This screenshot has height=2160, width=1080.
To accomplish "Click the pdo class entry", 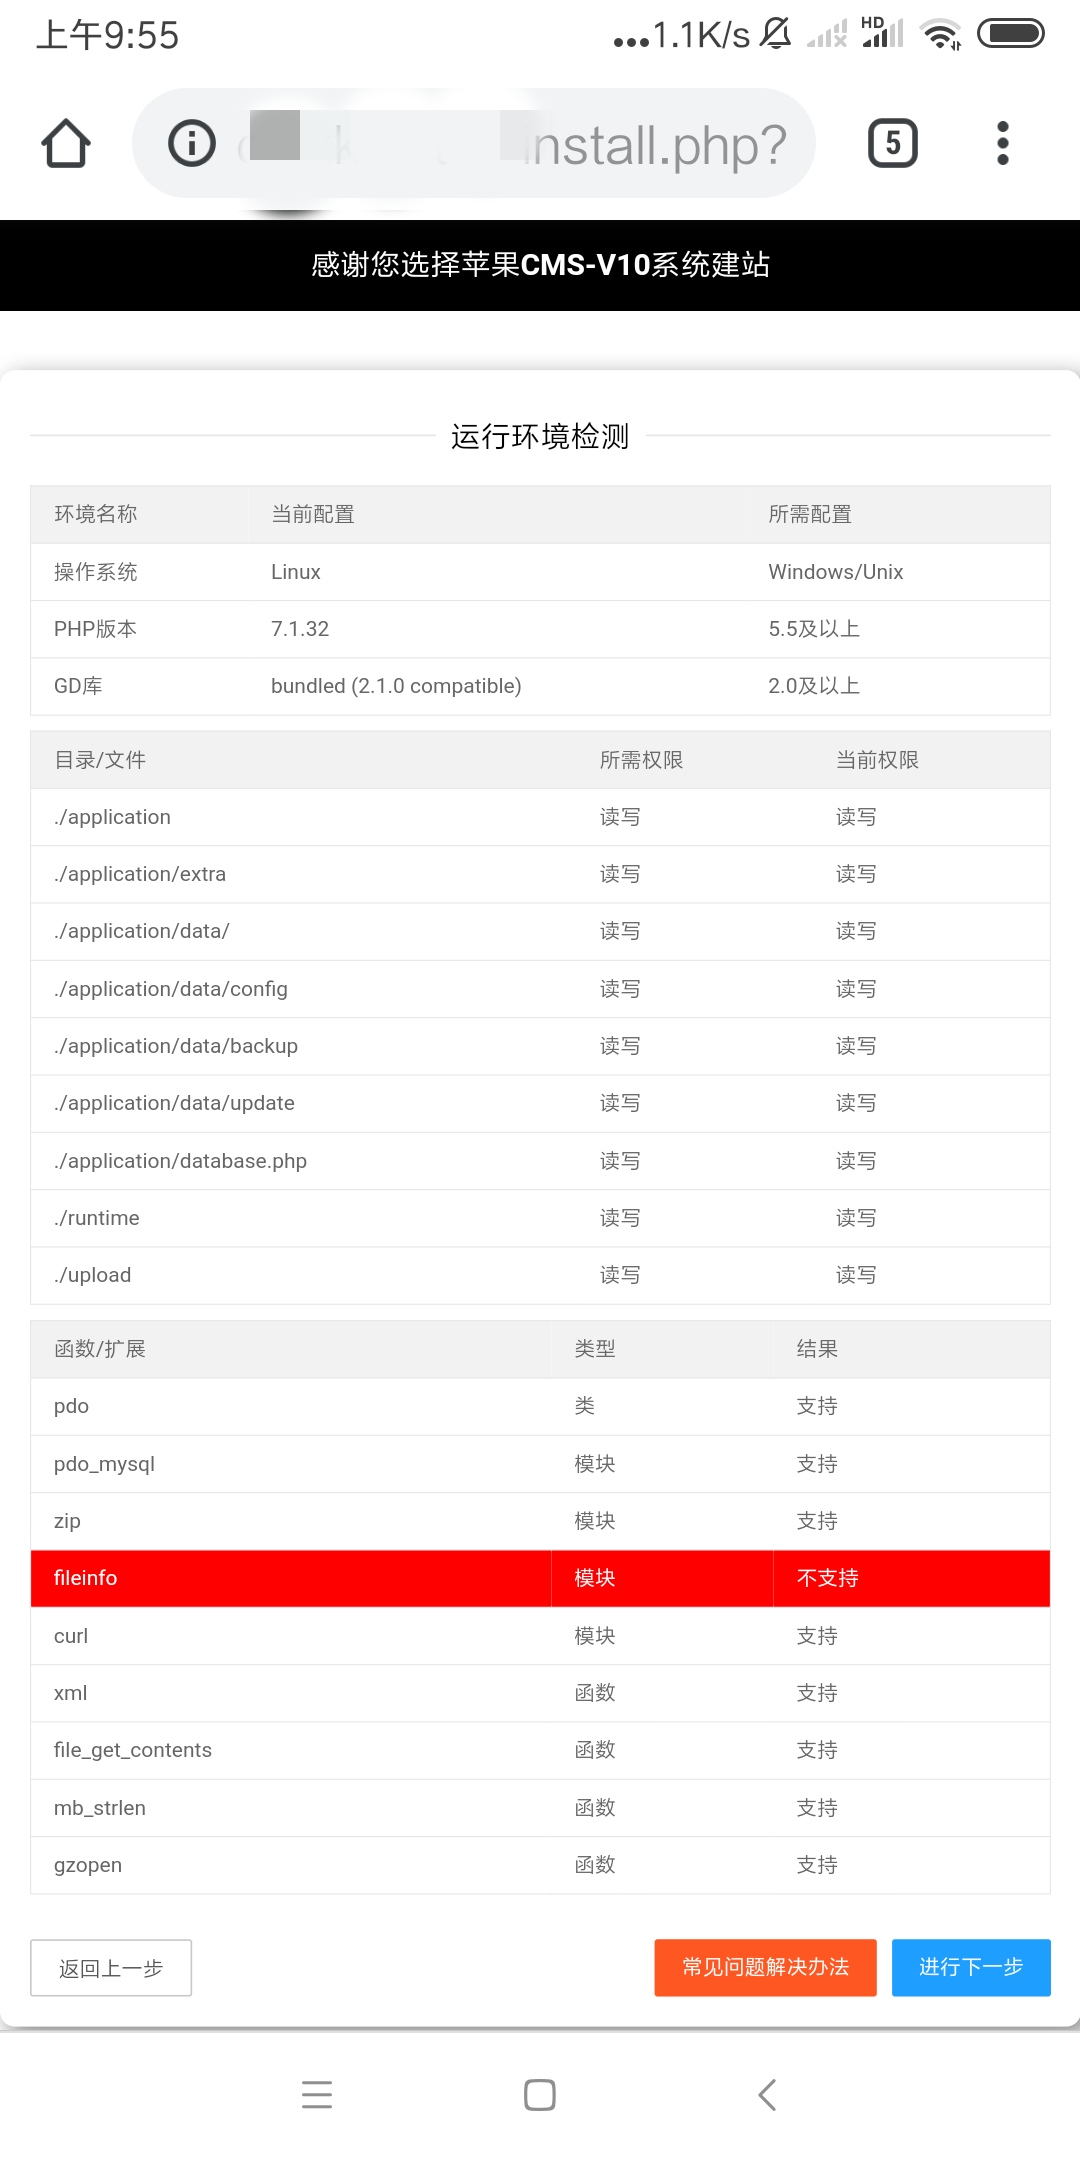I will 71,1407.
